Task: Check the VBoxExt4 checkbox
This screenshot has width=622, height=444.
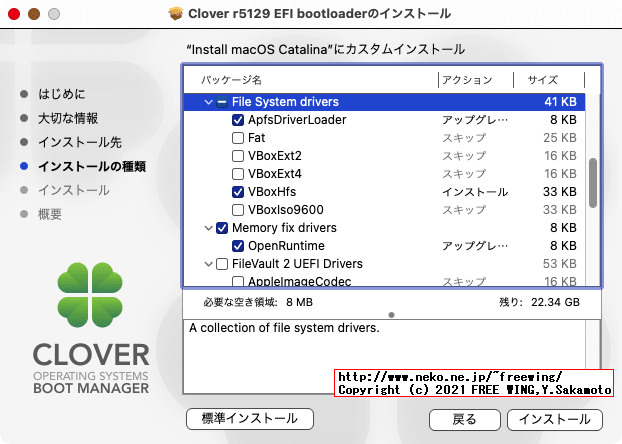Action: pos(238,174)
